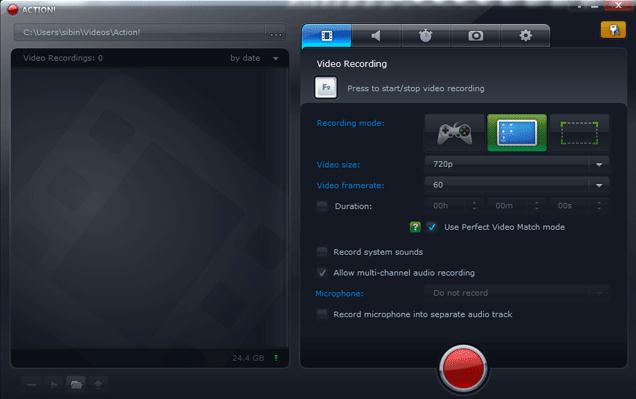636x399 pixels.
Task: Select the game recording mode gamepad icon
Action: (x=455, y=133)
